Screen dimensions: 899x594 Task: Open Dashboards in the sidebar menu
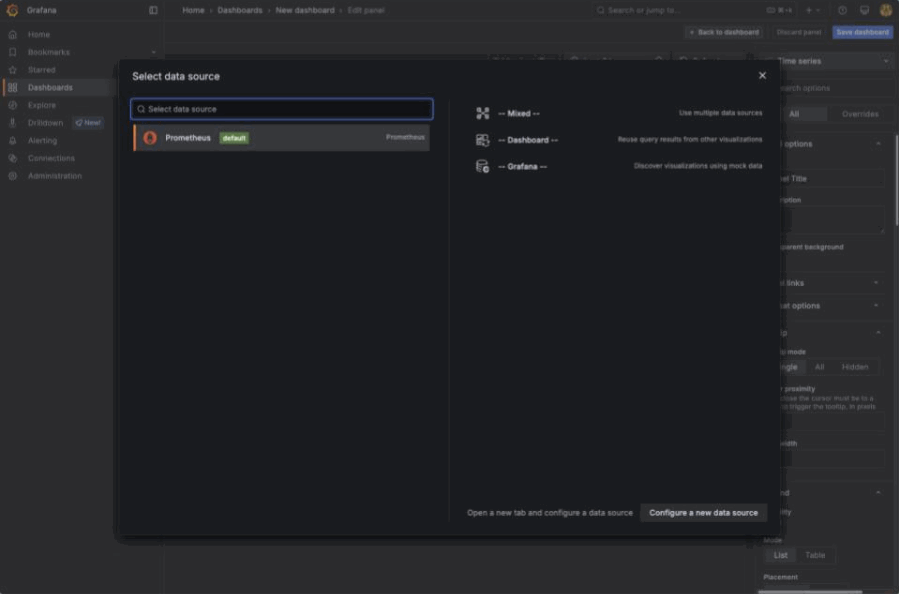tap(50, 88)
